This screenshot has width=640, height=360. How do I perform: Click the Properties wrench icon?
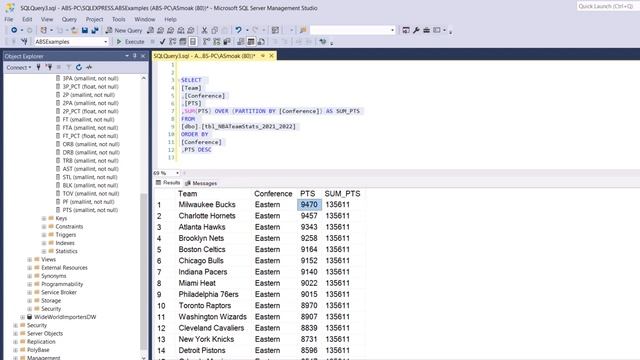(x=416, y=30)
